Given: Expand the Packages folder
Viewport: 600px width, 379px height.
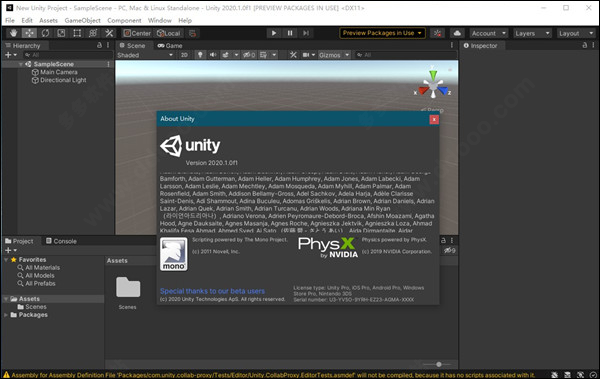Looking at the screenshot, I should click(x=6, y=315).
